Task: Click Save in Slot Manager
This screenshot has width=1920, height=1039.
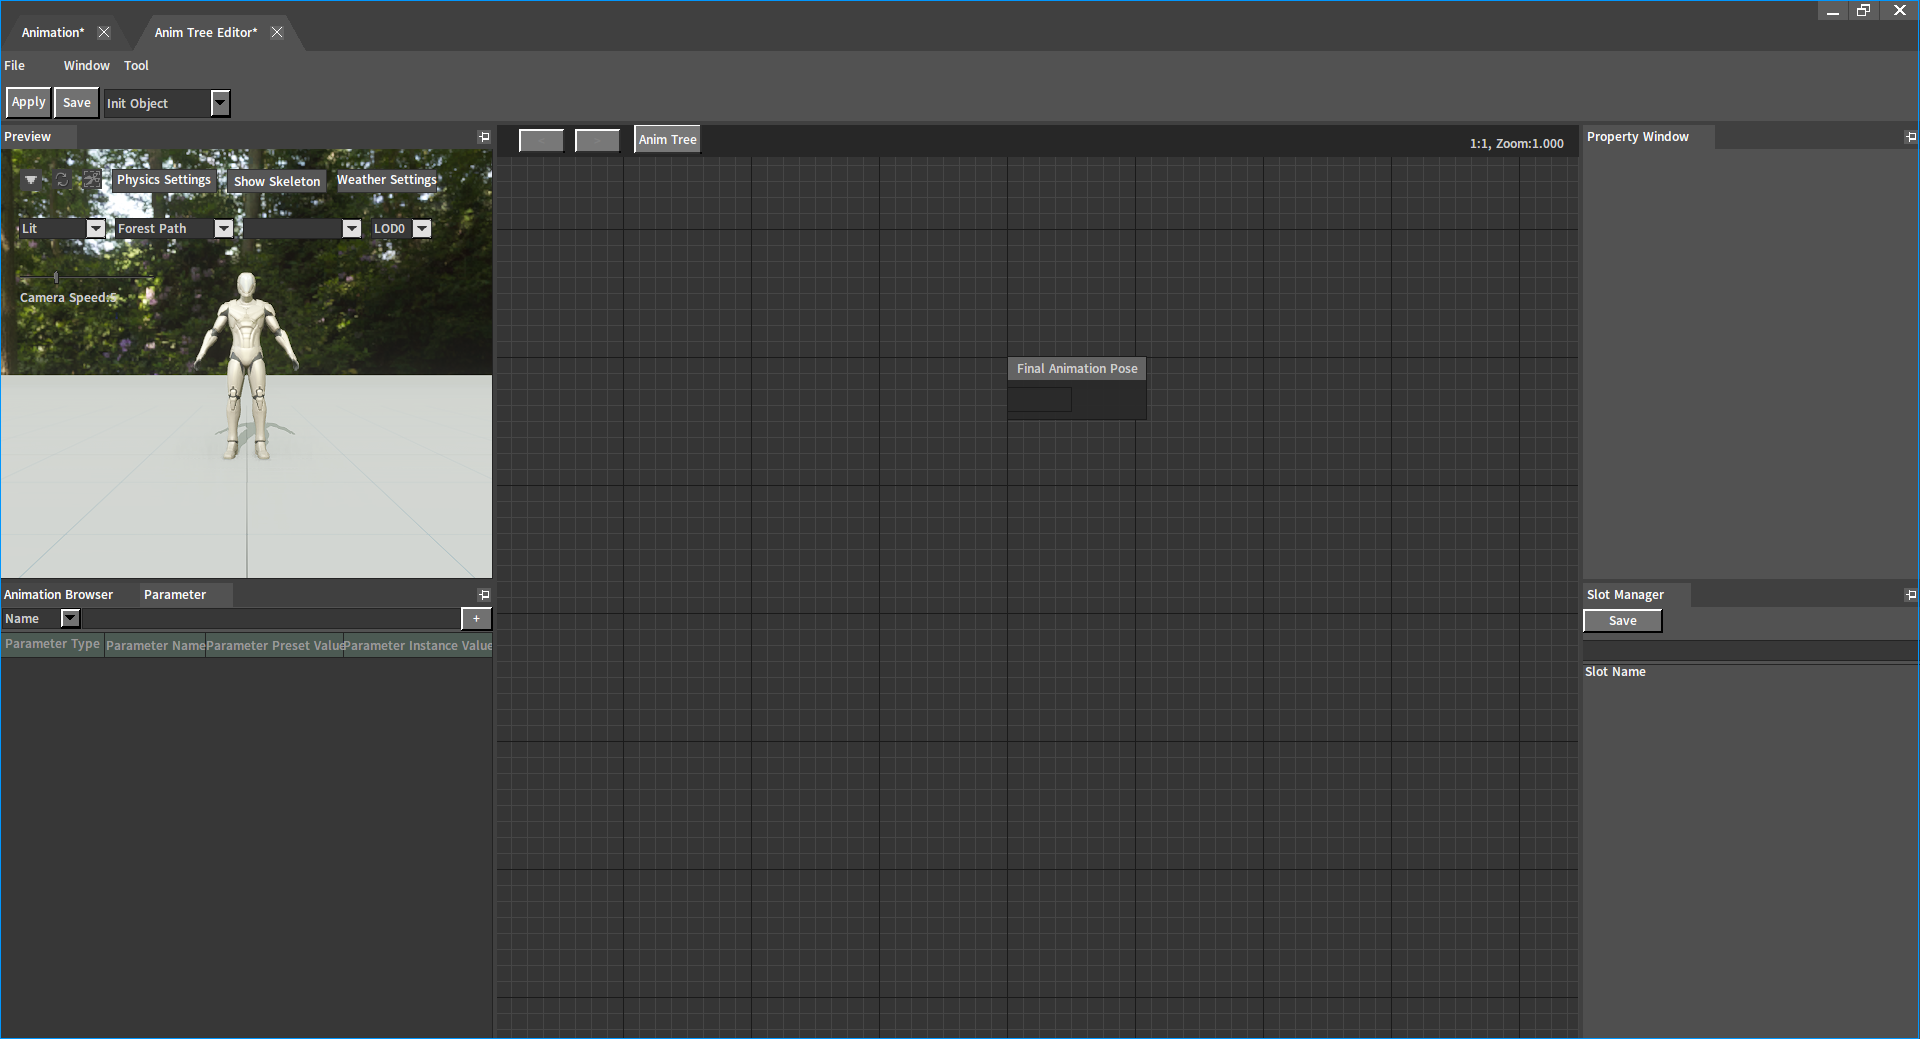Action: click(x=1623, y=621)
